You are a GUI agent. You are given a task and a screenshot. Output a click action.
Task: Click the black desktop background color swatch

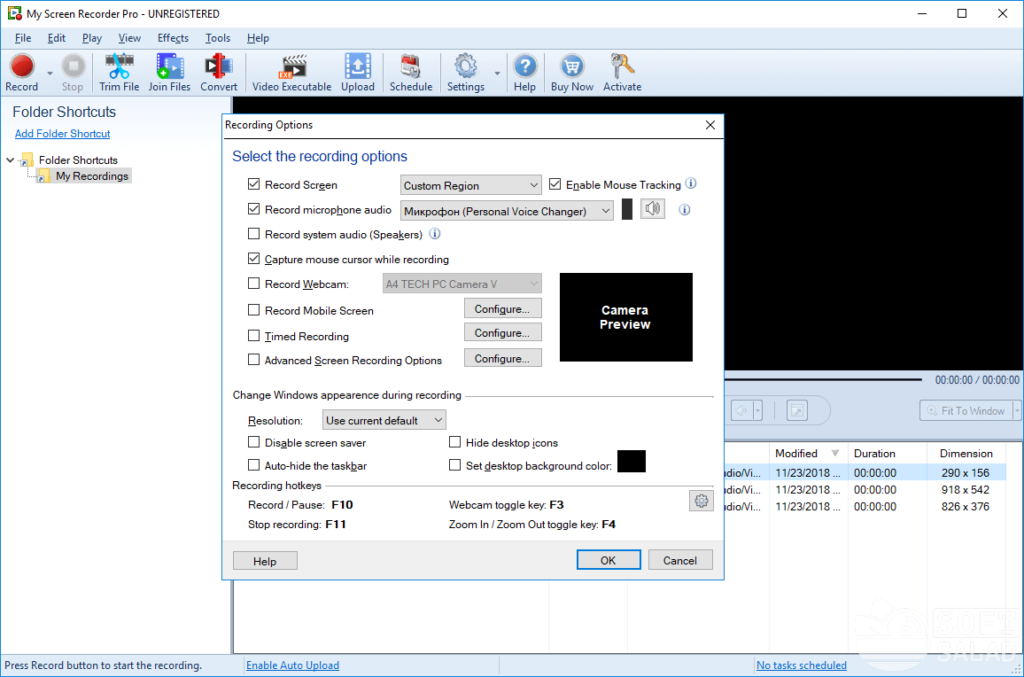tap(631, 462)
